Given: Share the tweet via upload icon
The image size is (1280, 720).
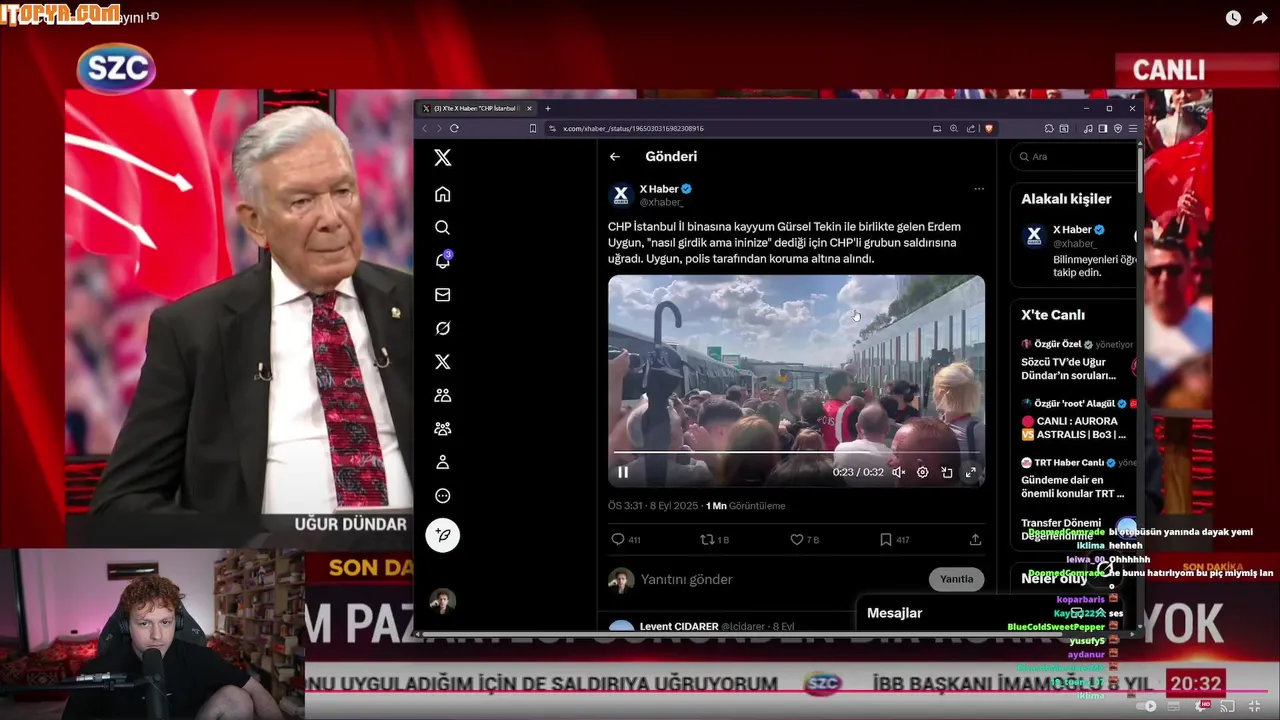Looking at the screenshot, I should pyautogui.click(x=975, y=540).
